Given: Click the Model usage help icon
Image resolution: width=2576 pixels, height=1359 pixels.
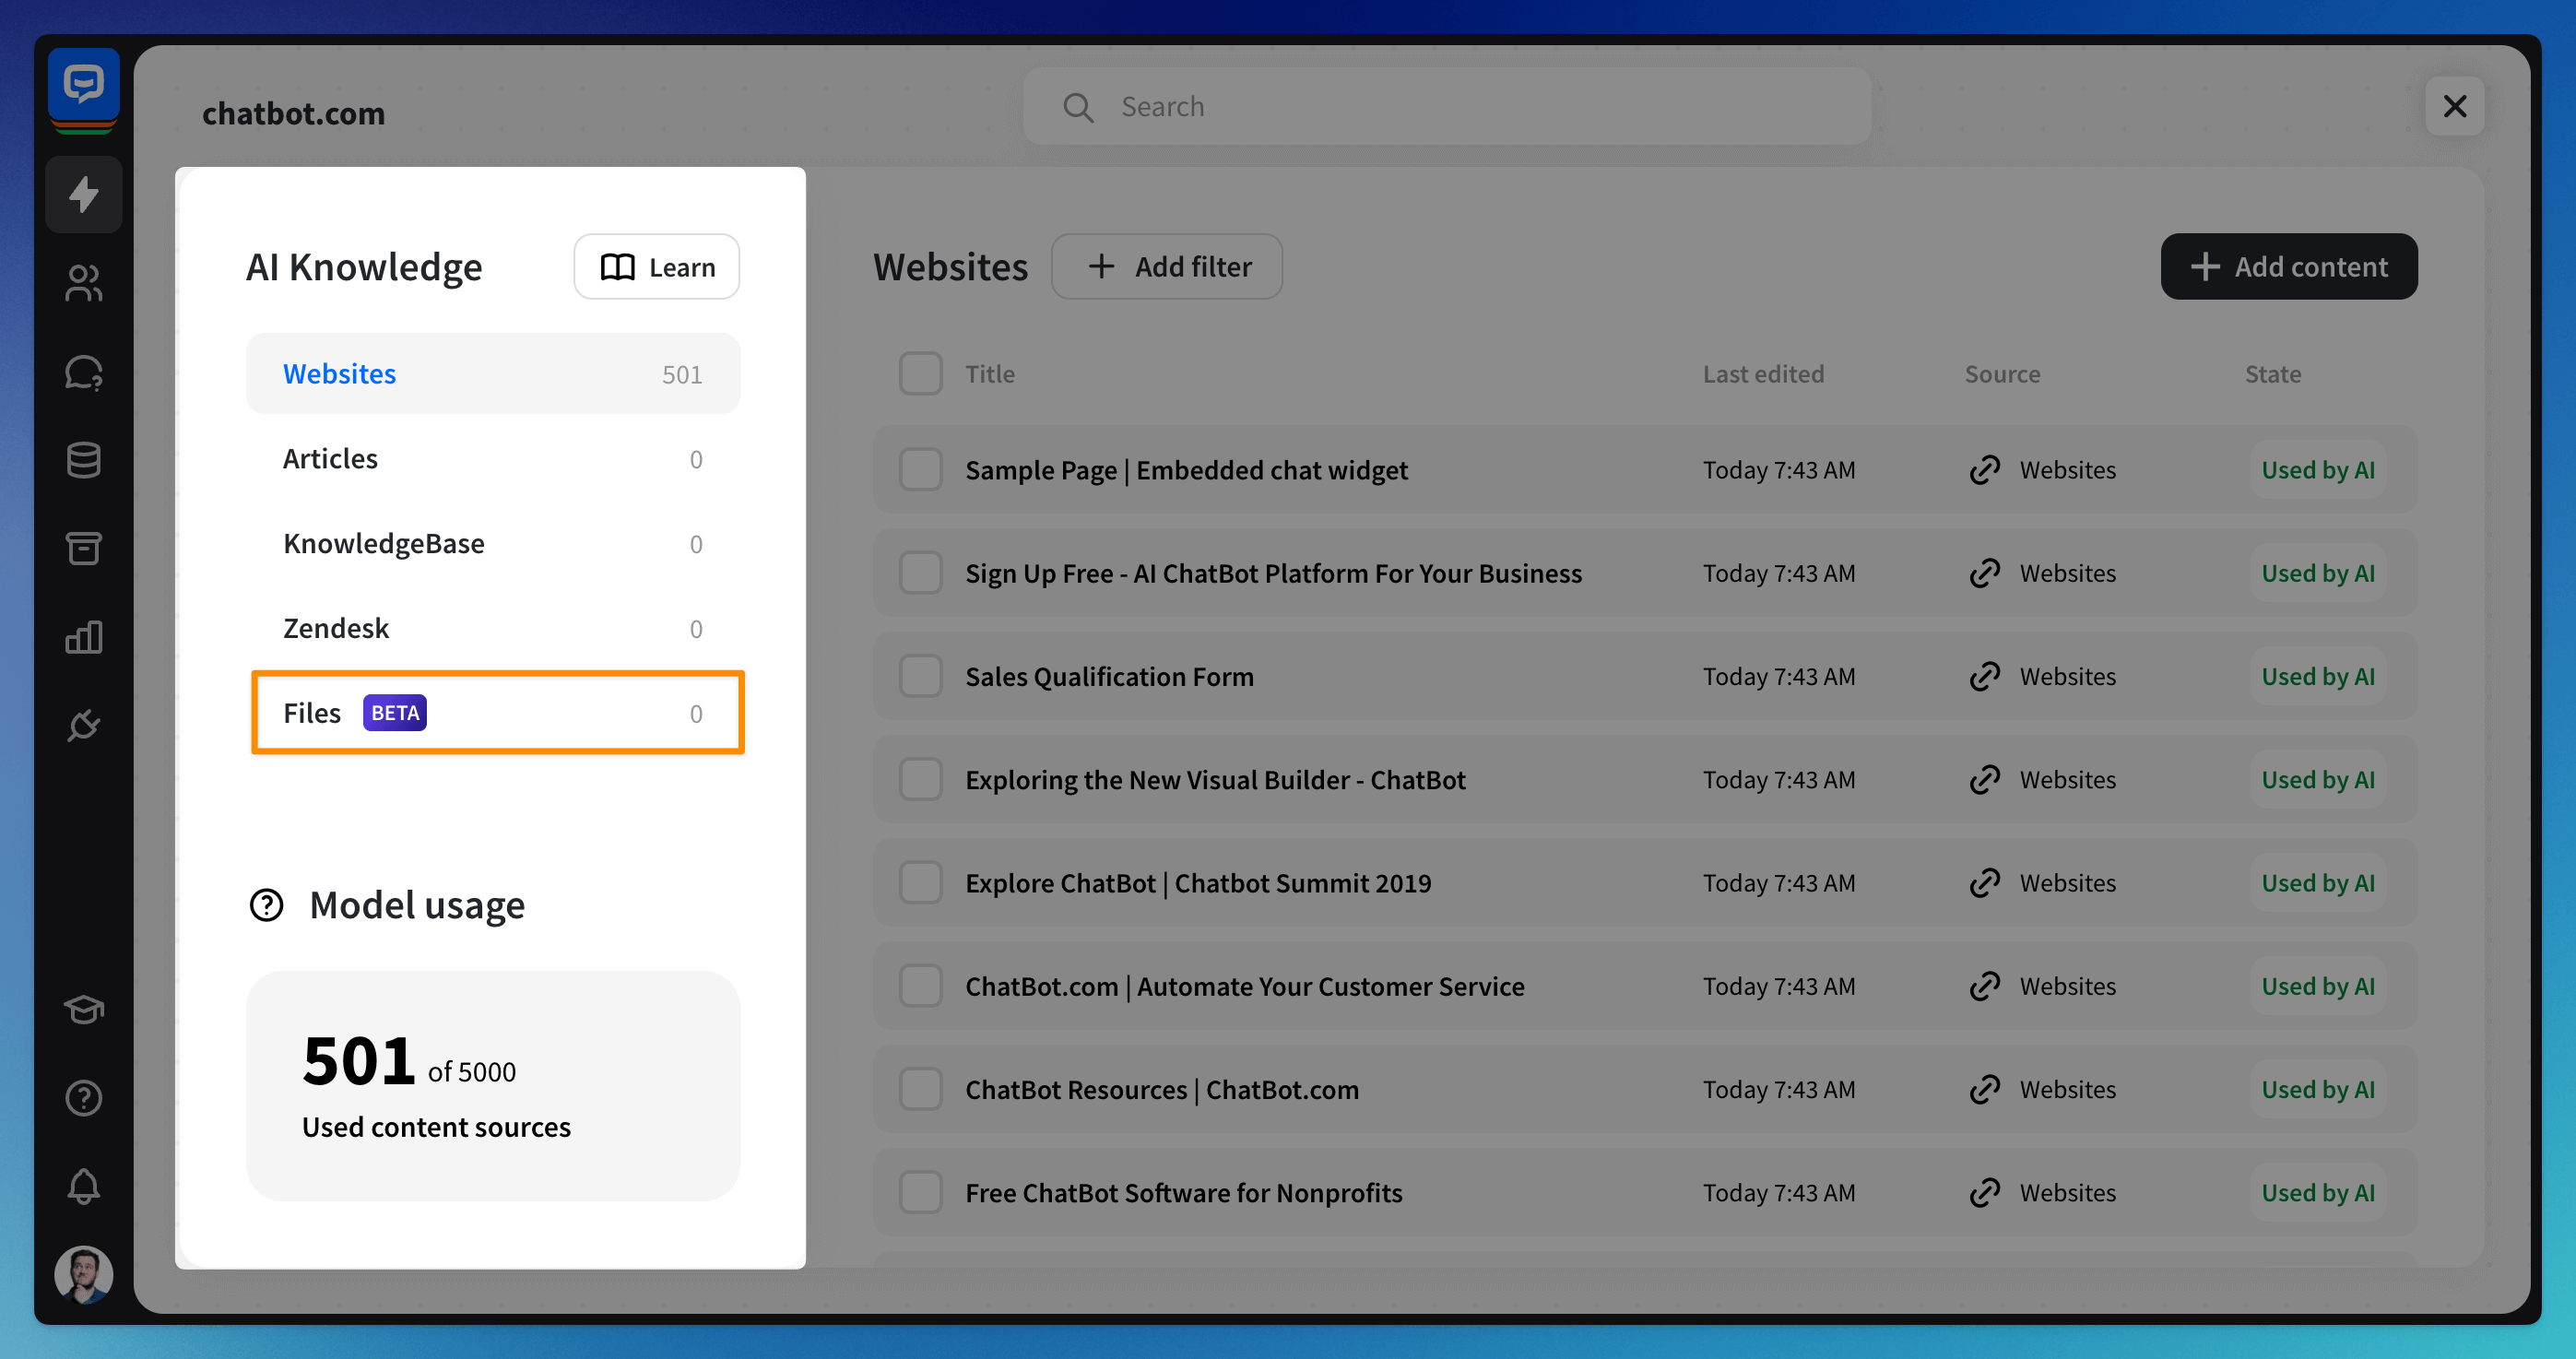Looking at the screenshot, I should tap(266, 905).
